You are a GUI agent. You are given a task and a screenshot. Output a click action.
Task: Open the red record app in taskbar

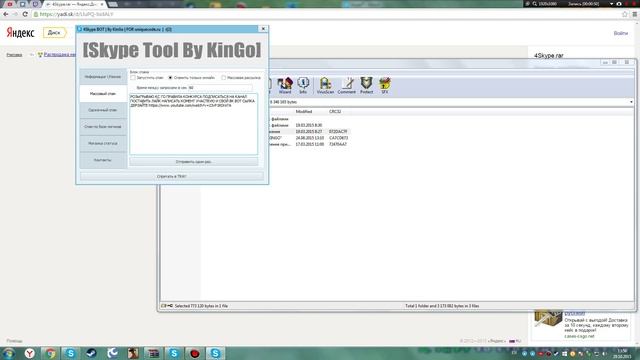click(x=195, y=353)
